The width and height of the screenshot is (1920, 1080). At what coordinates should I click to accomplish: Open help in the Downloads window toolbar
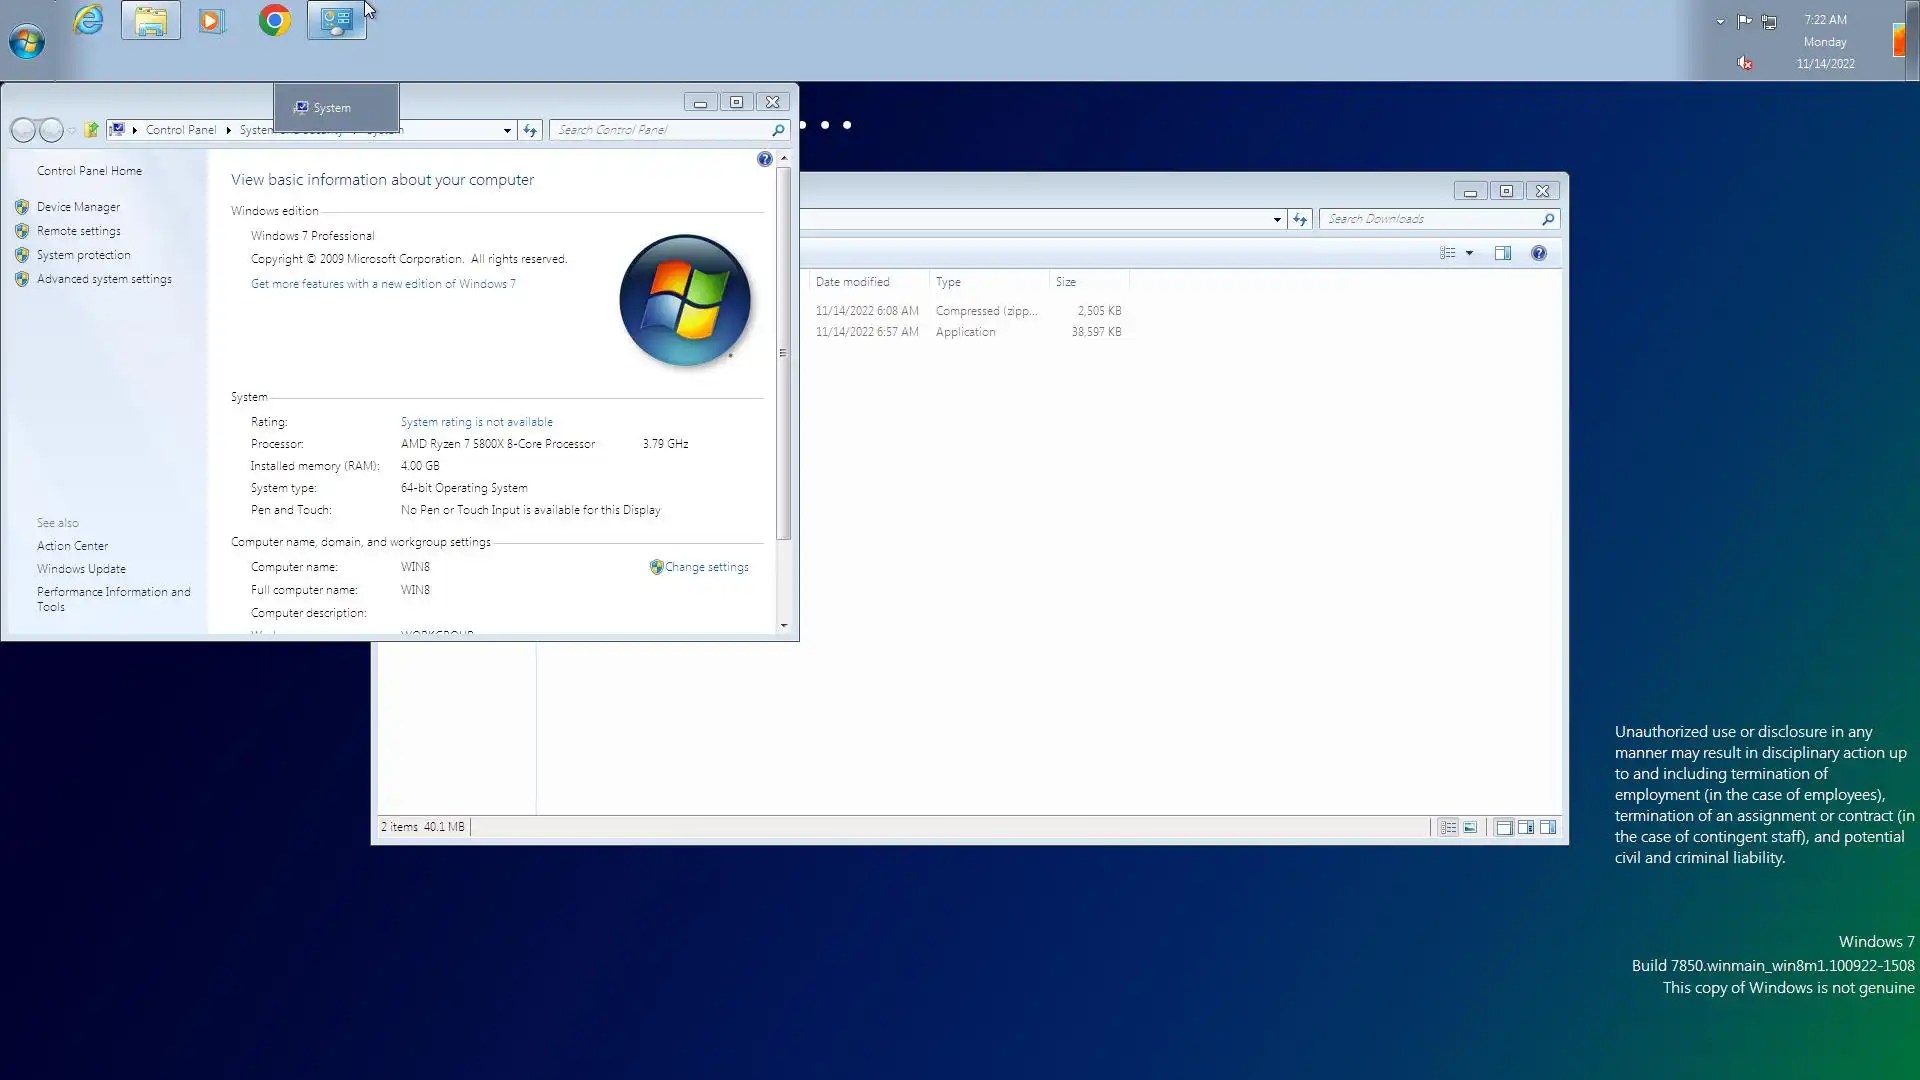click(1538, 253)
